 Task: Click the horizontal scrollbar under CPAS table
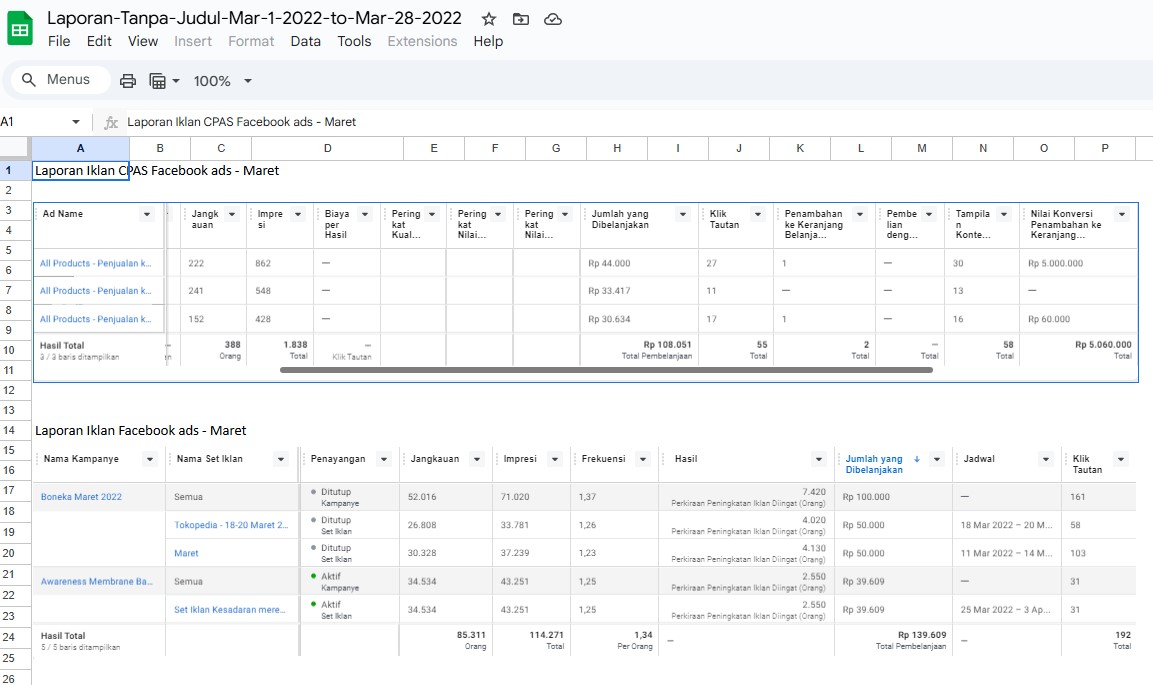[605, 370]
